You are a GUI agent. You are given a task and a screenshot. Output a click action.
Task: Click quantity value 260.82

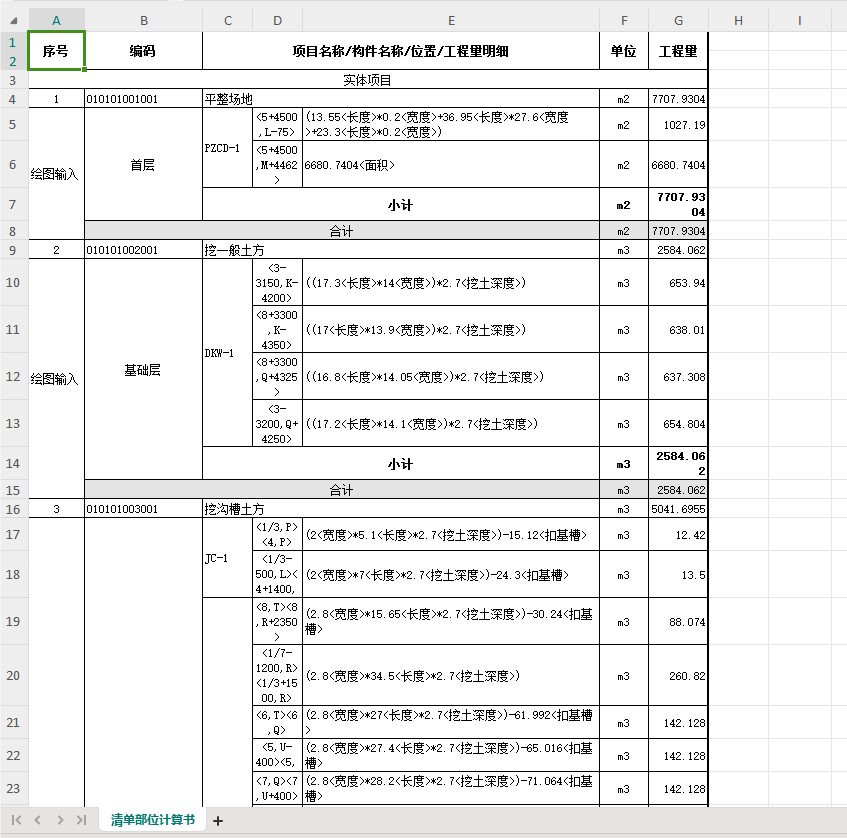(678, 675)
